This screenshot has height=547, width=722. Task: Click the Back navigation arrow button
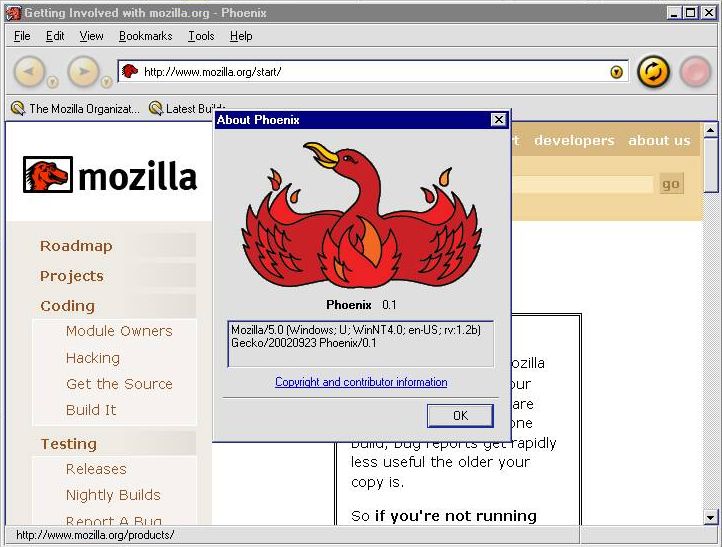click(x=30, y=71)
